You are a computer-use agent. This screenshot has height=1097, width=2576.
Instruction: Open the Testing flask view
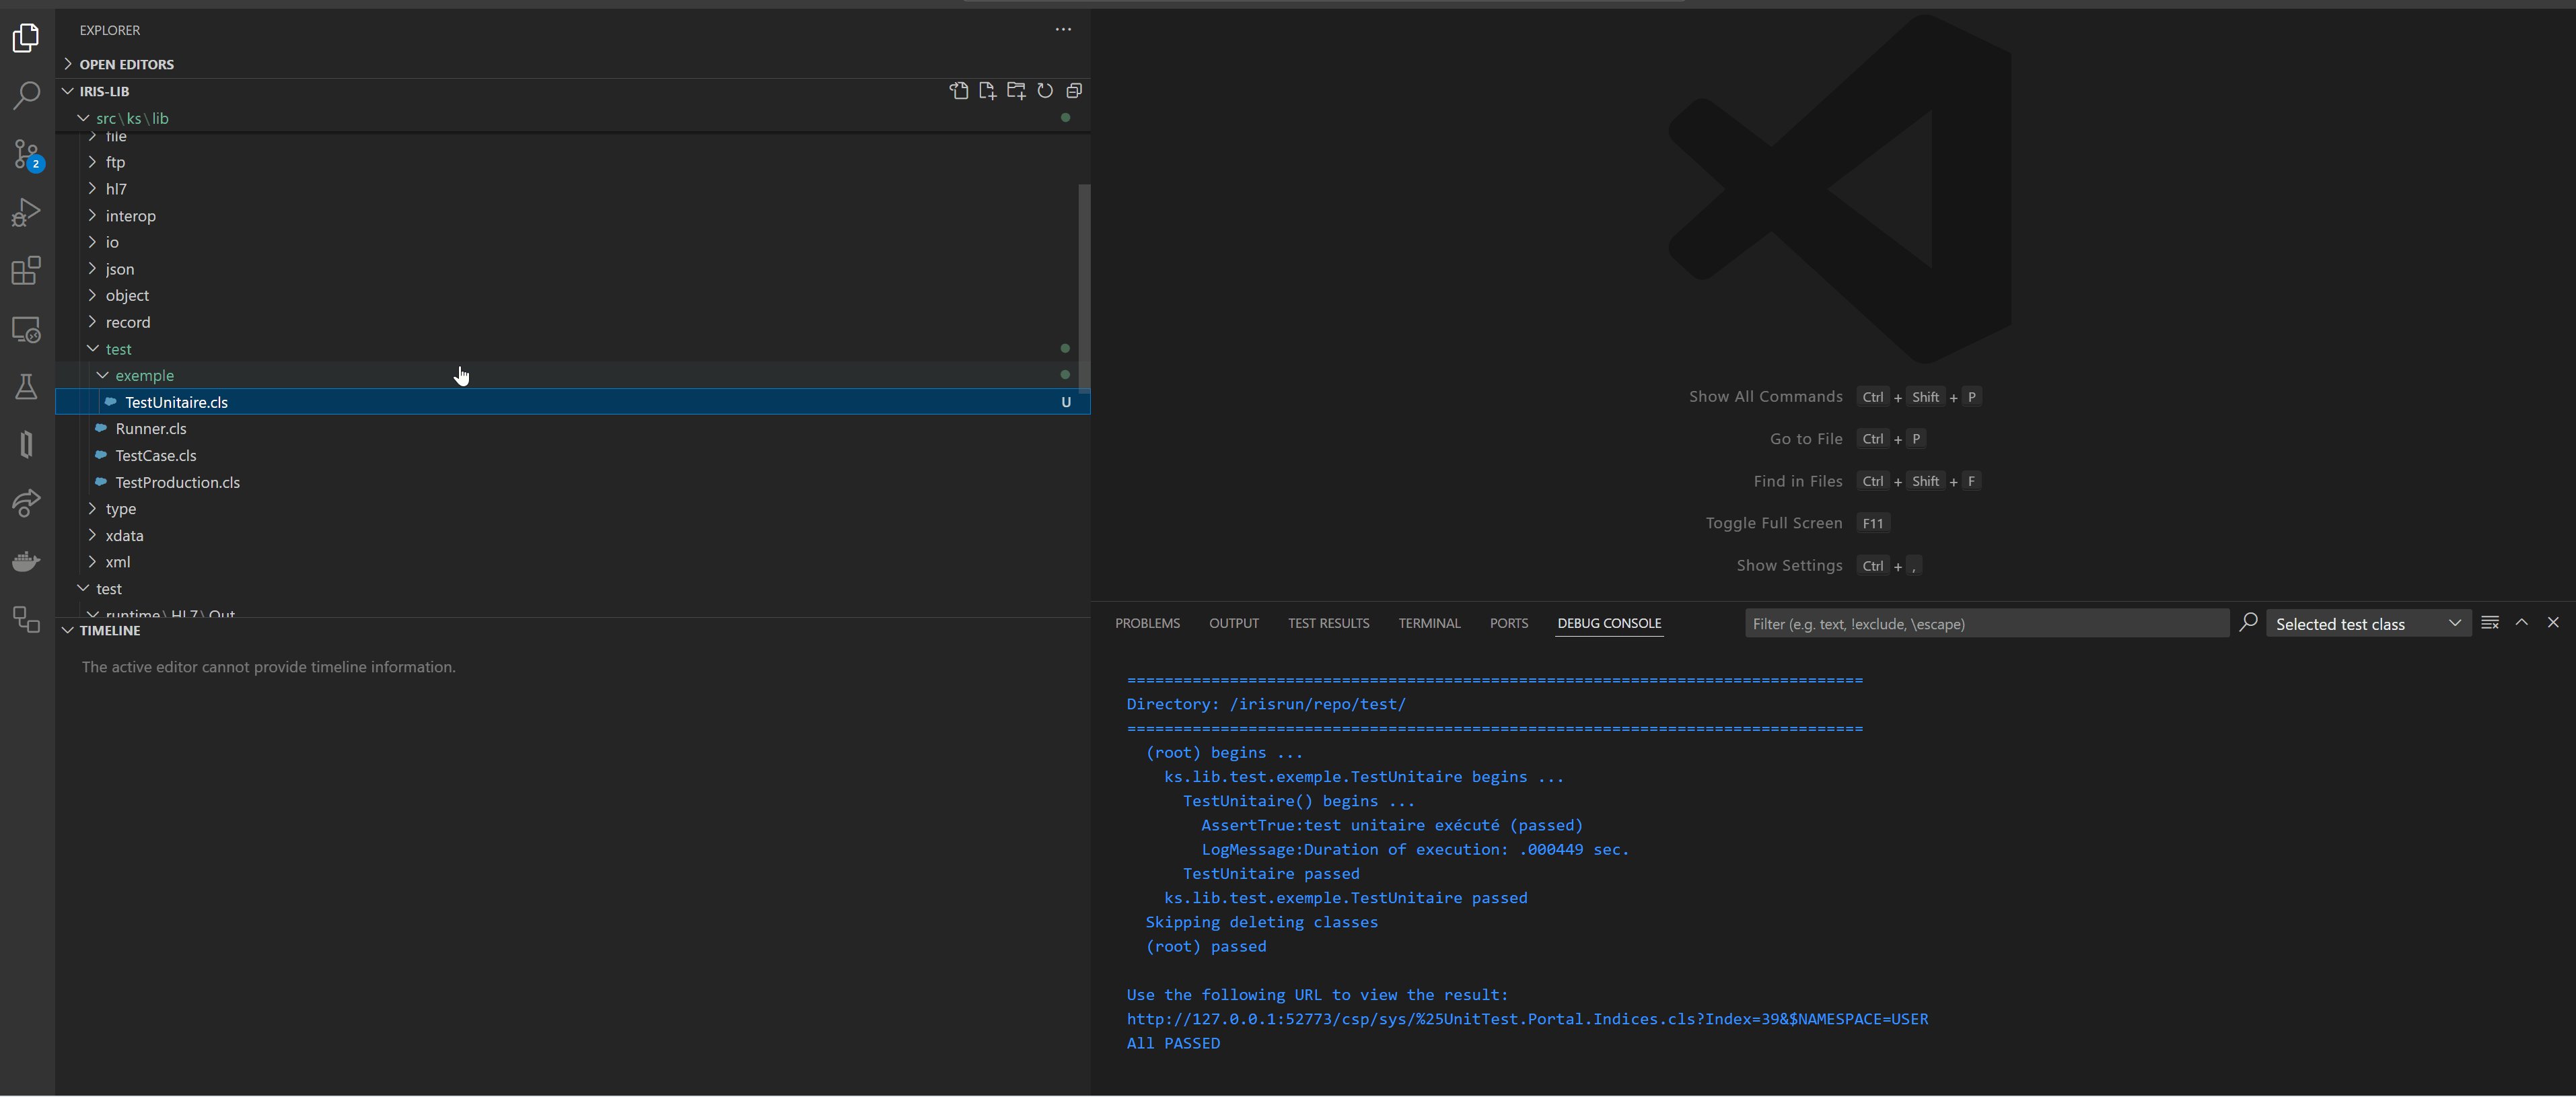(25, 388)
